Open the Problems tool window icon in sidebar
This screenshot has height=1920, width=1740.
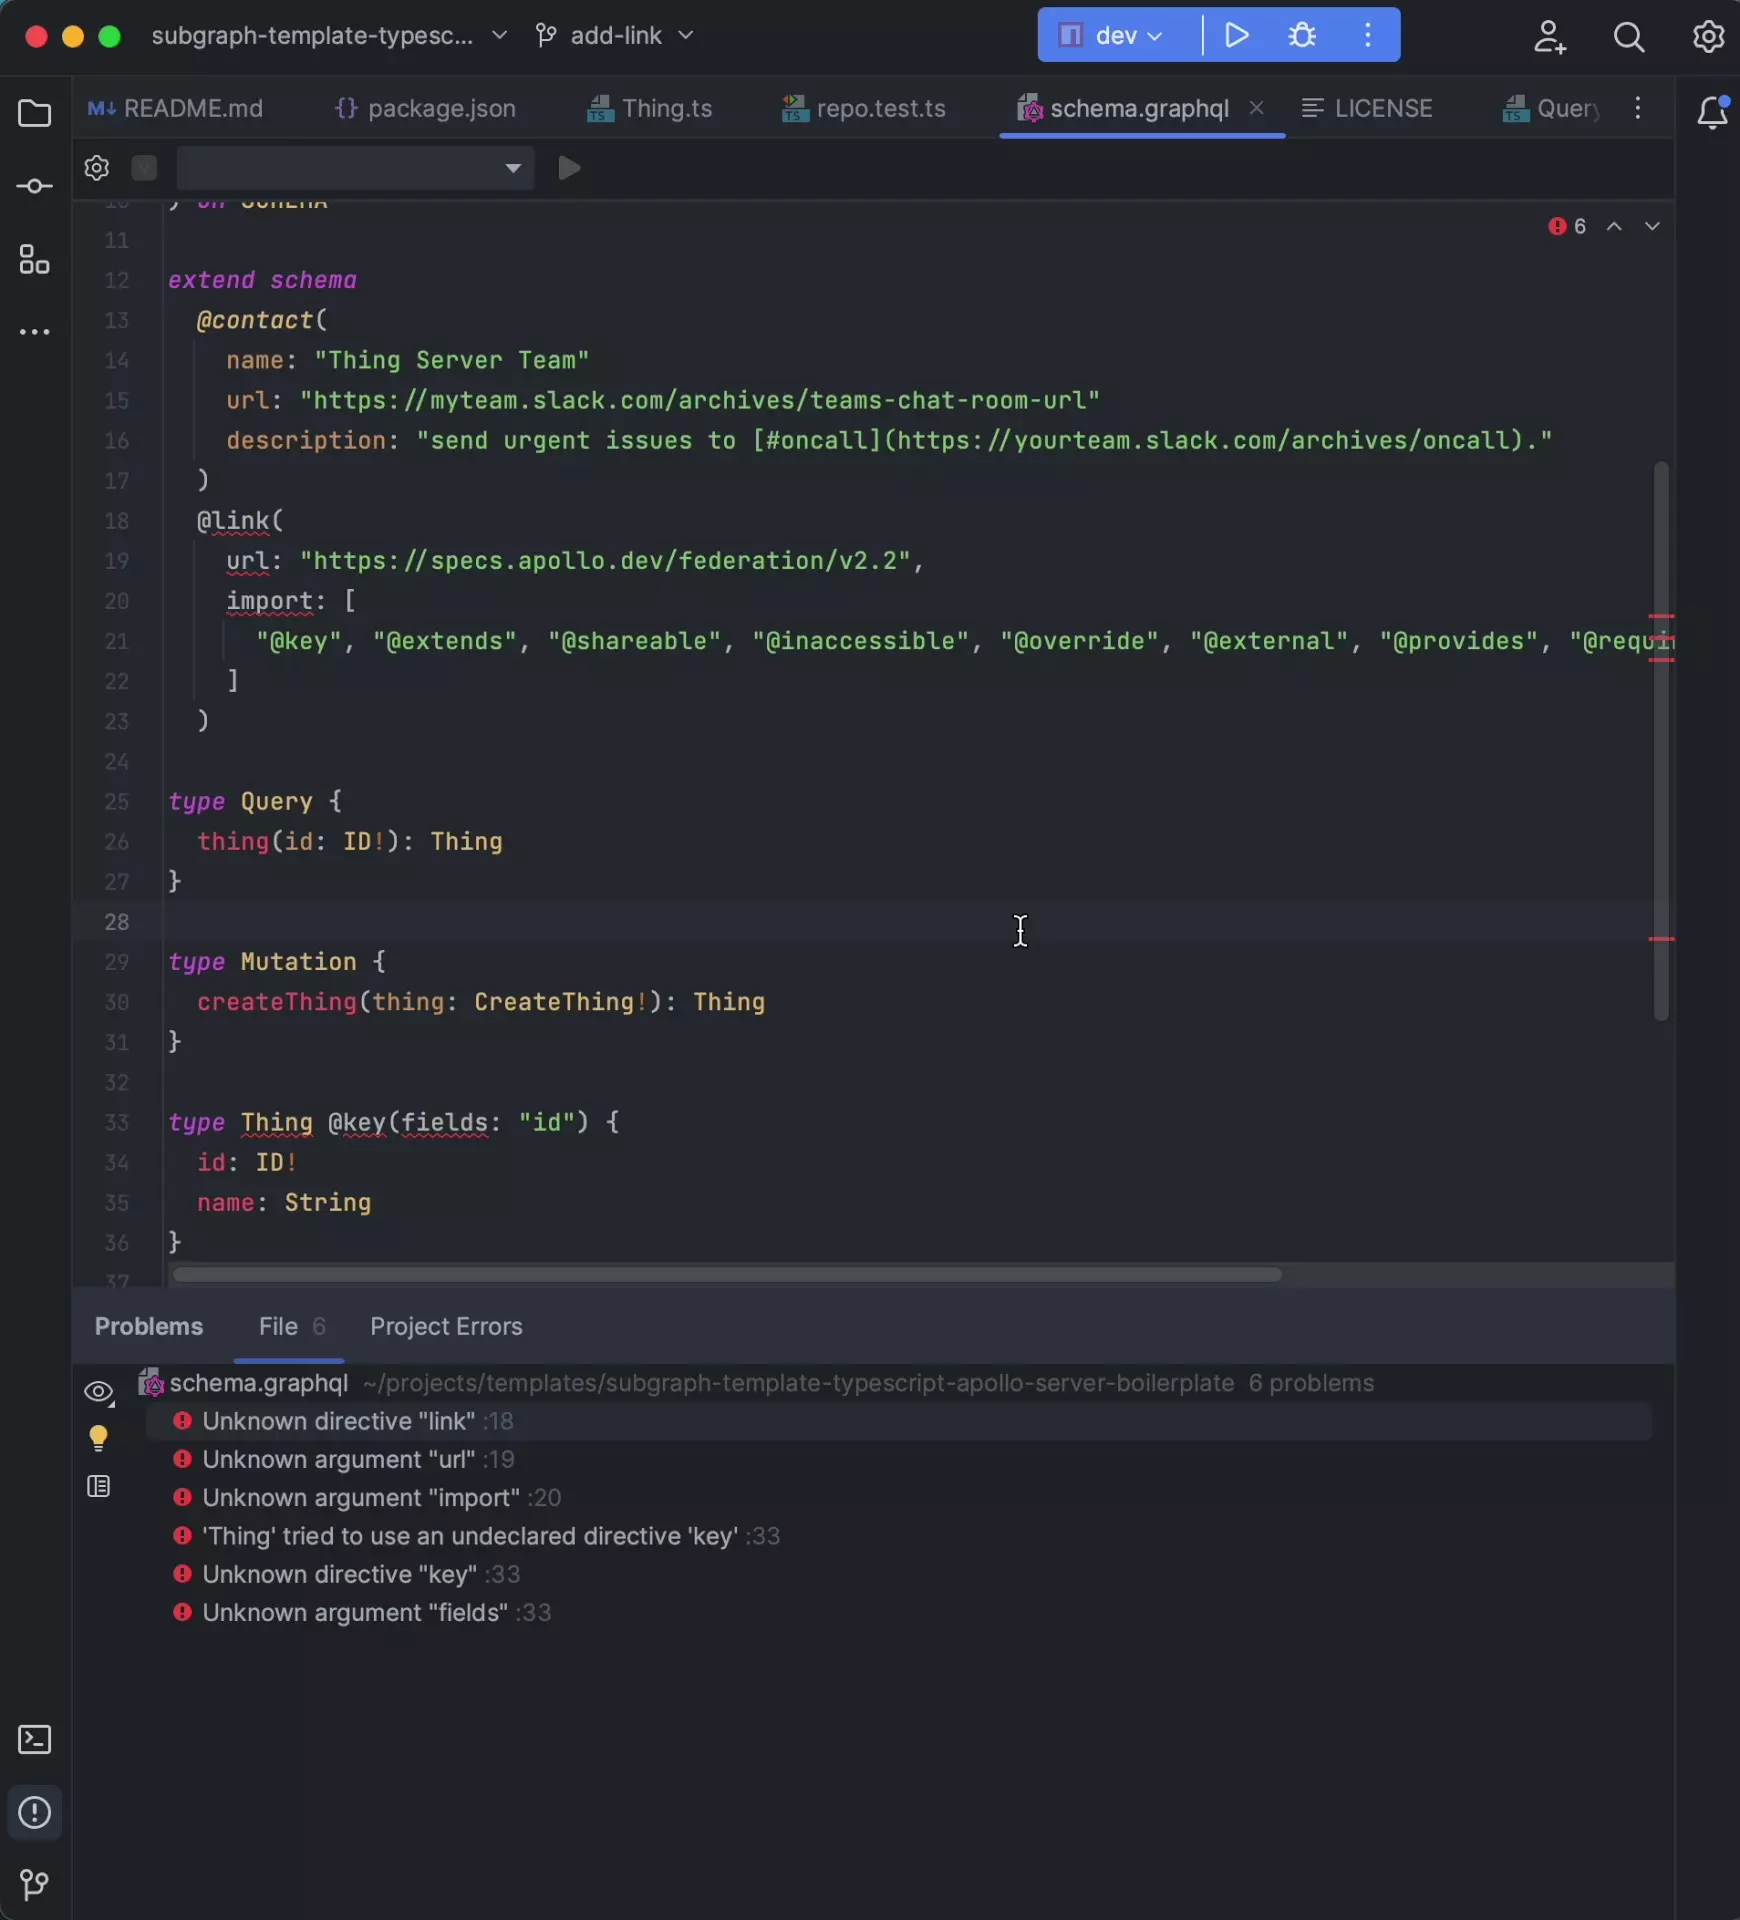coord(35,1812)
